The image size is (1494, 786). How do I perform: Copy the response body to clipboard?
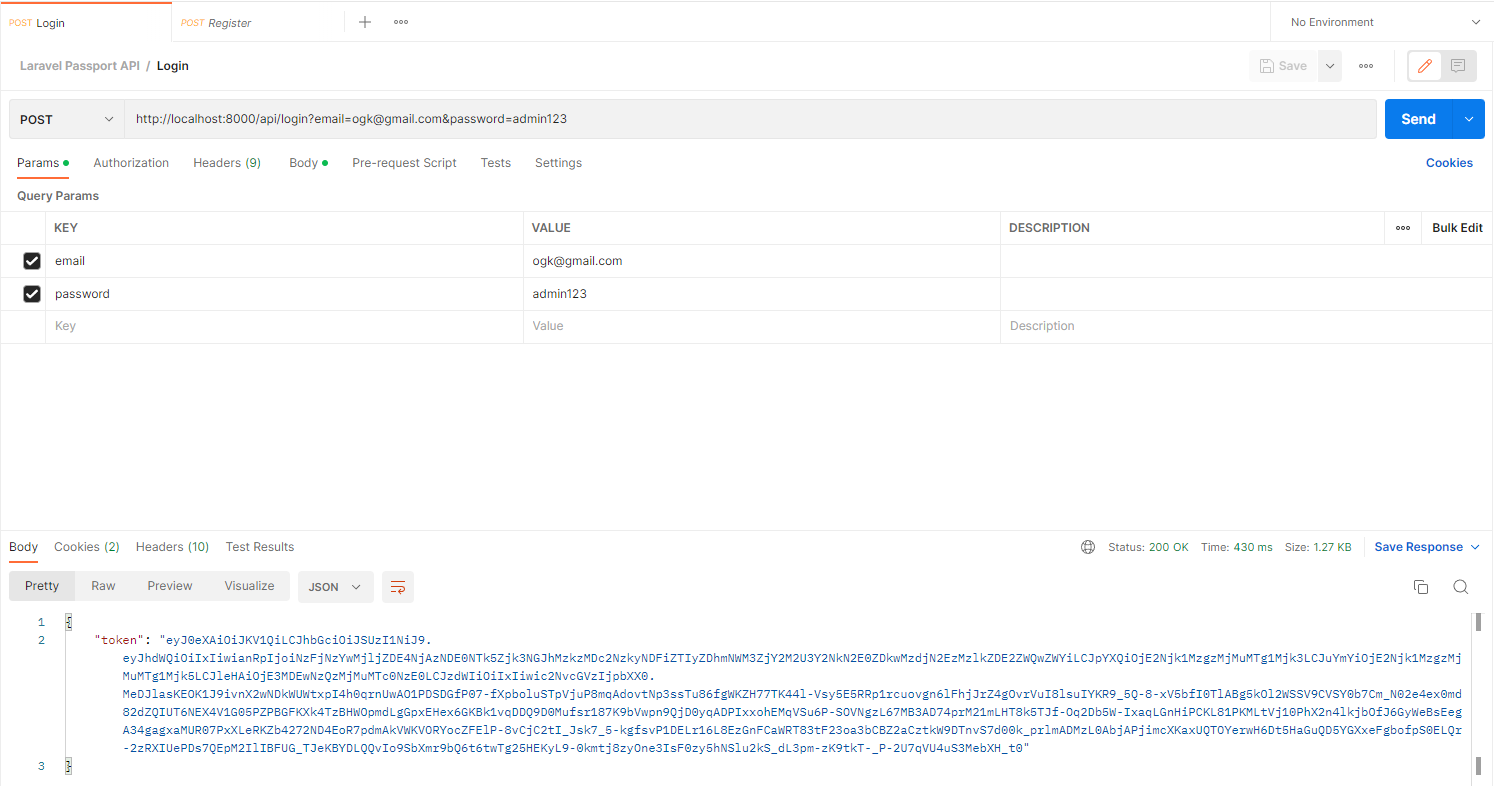click(x=1421, y=587)
